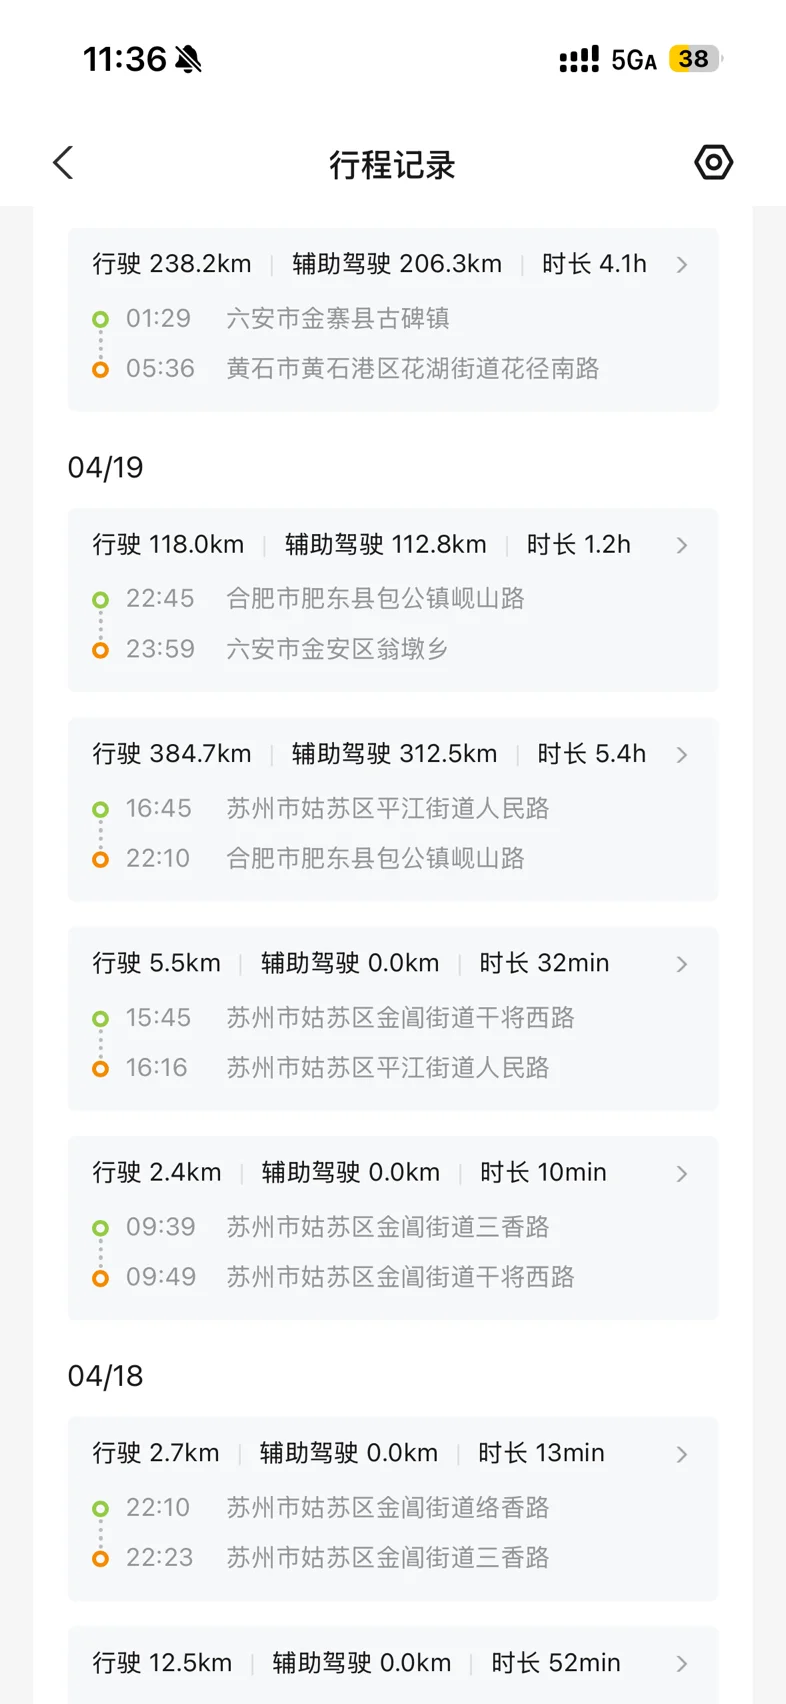786x1704 pixels.
Task: Select the 04/18 date header
Action: pos(105,1377)
